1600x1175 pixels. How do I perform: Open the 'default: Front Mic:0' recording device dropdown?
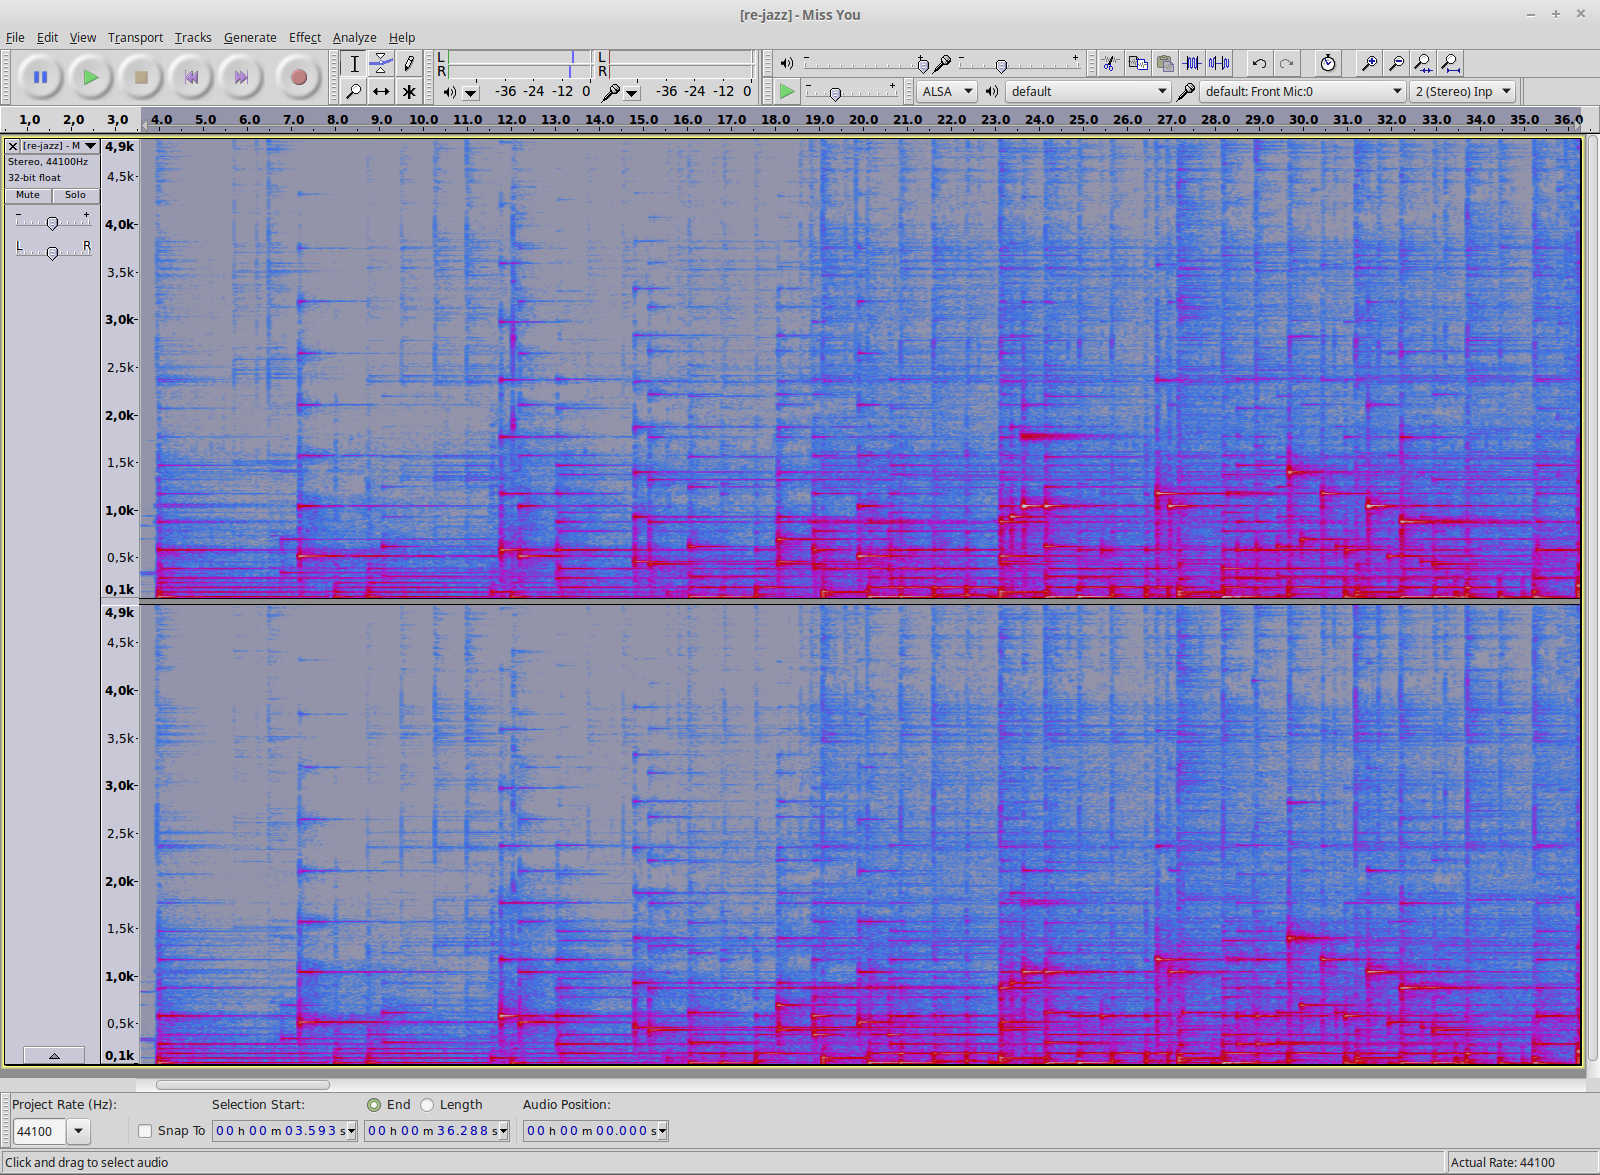click(1303, 91)
